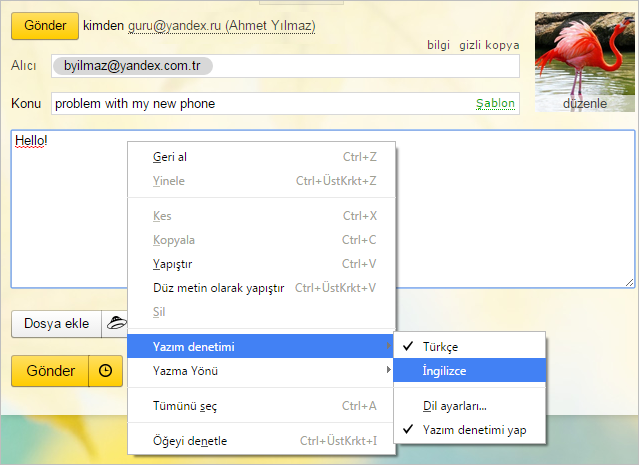
Task: Select the byilmaz@yandex.com.tr recipient chip
Action: [132, 66]
